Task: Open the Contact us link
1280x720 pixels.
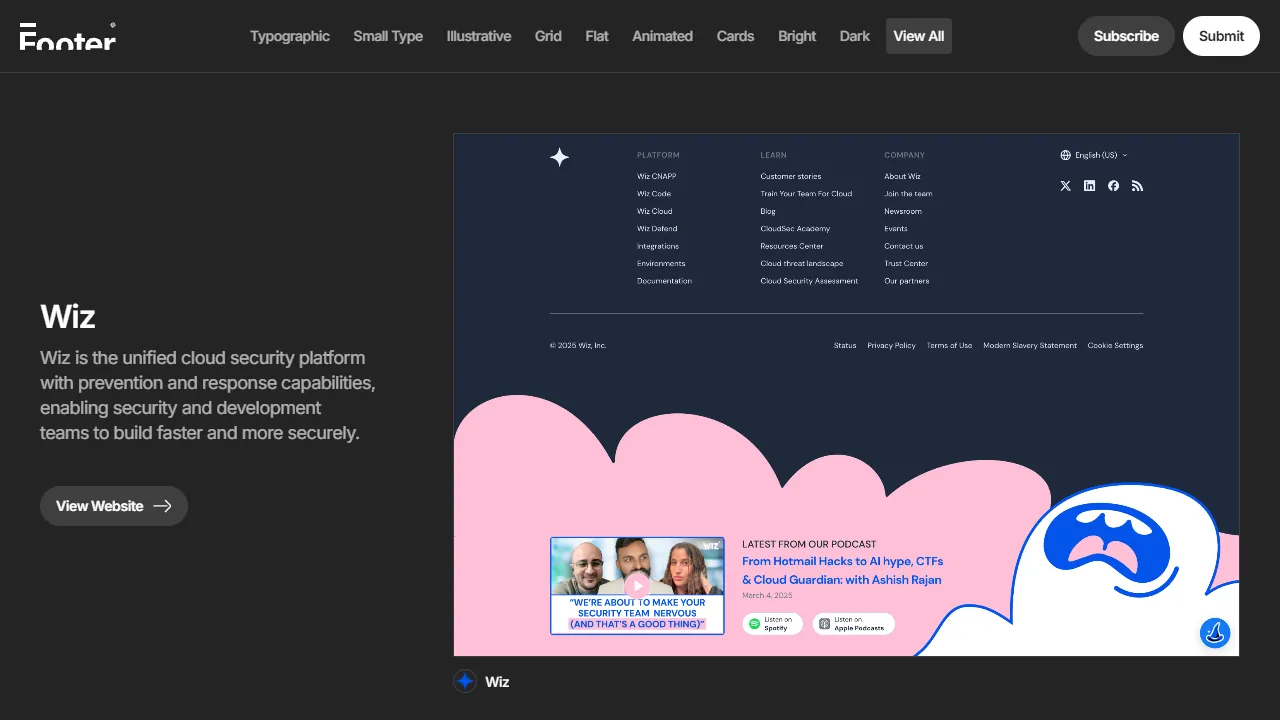Action: pyautogui.click(x=904, y=246)
